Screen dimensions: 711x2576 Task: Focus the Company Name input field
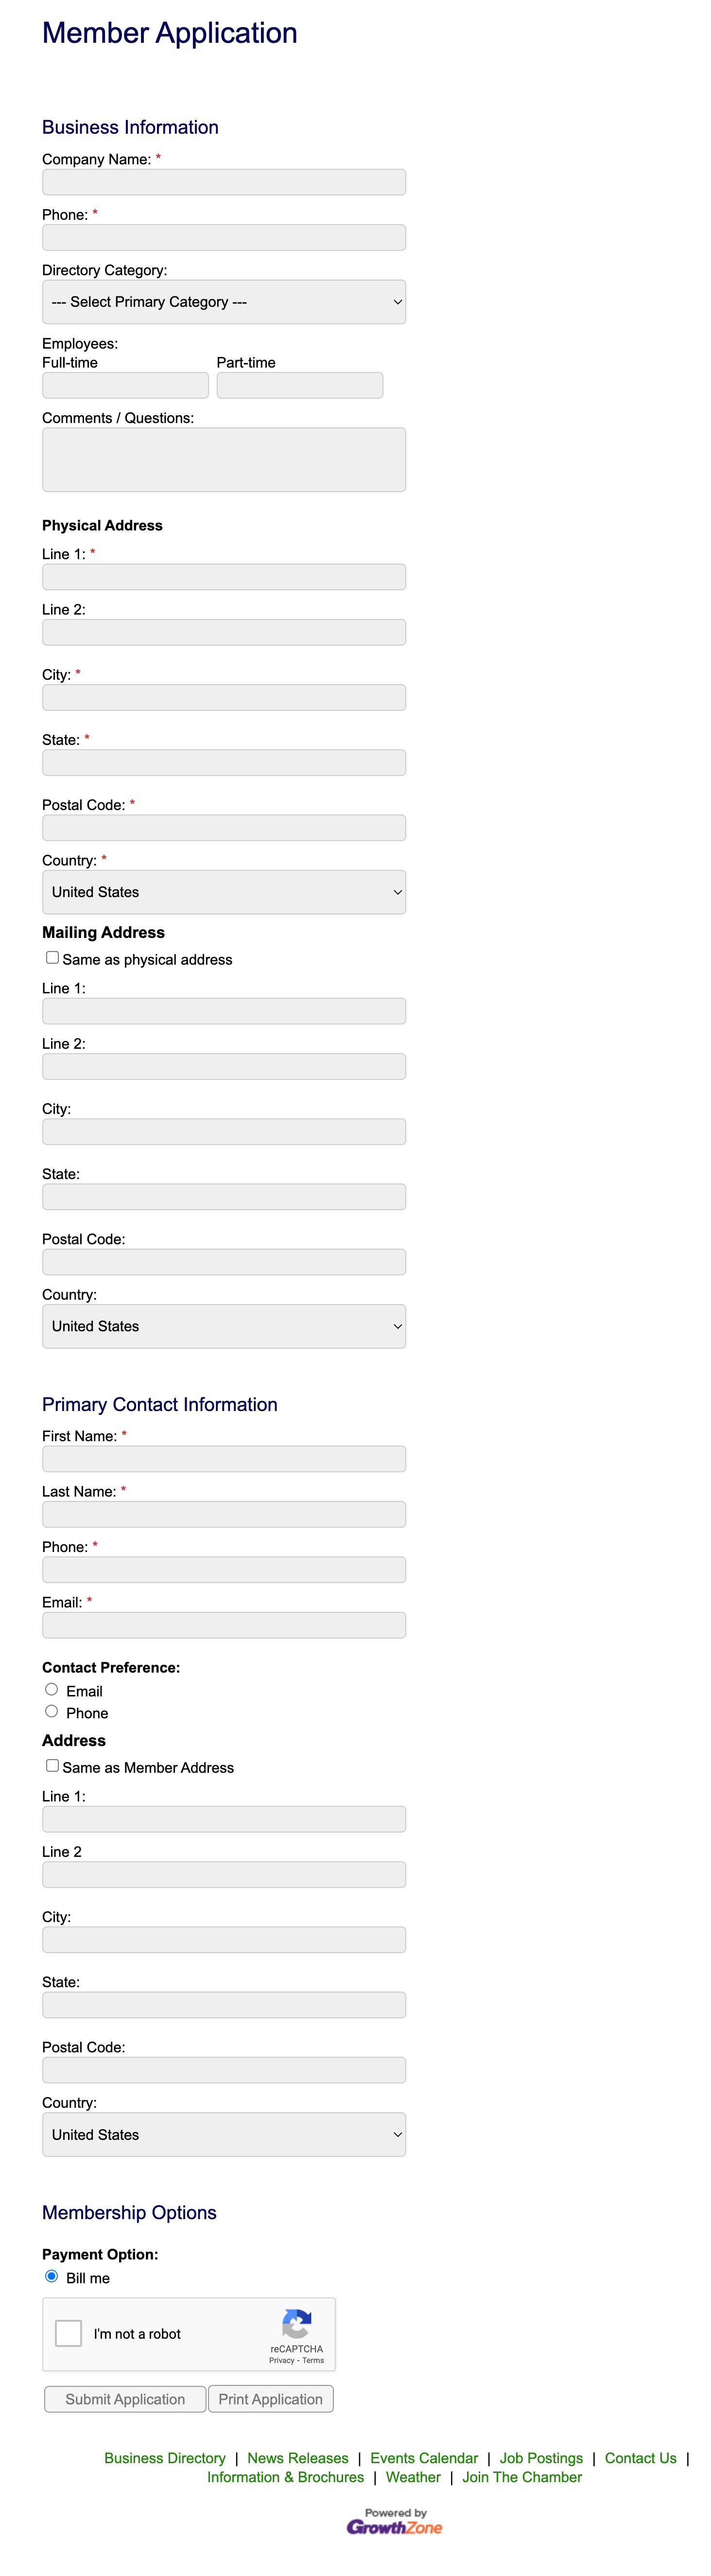click(224, 182)
